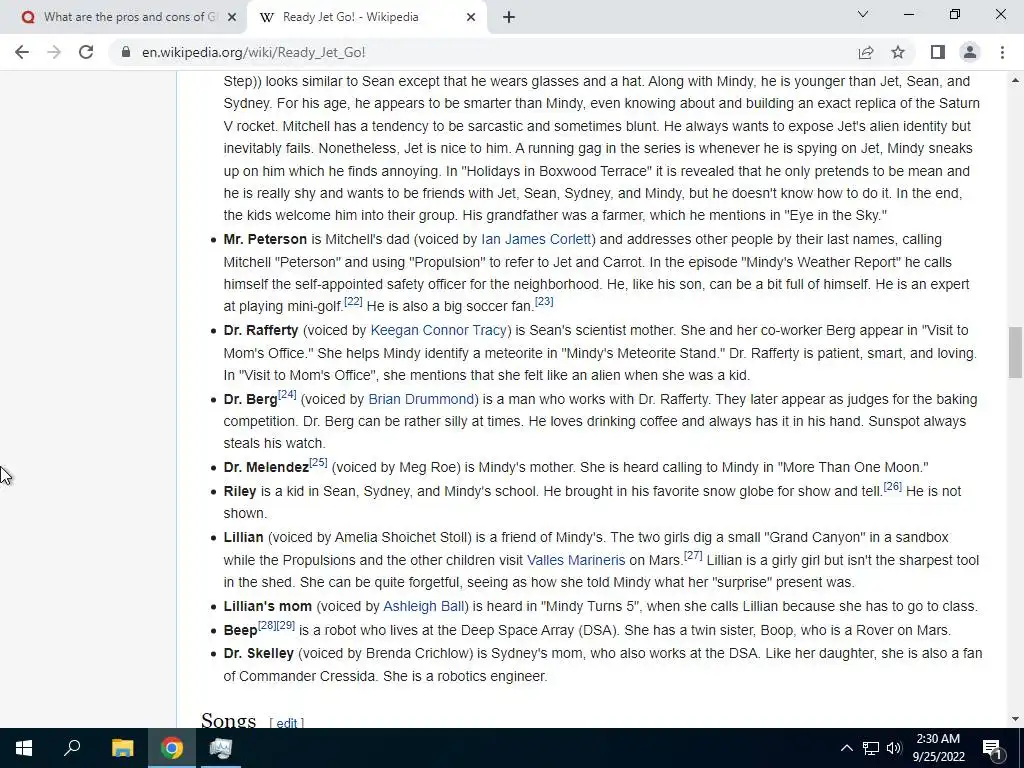Open the taskbar app next to Chrome
The height and width of the screenshot is (768, 1024).
point(221,748)
